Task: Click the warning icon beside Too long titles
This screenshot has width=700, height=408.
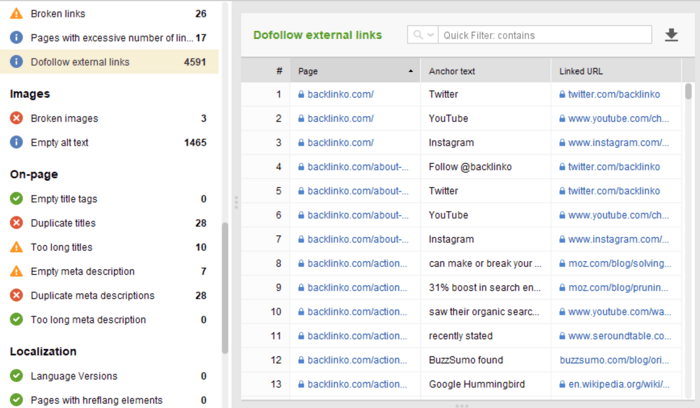Action: pyautogui.click(x=17, y=247)
